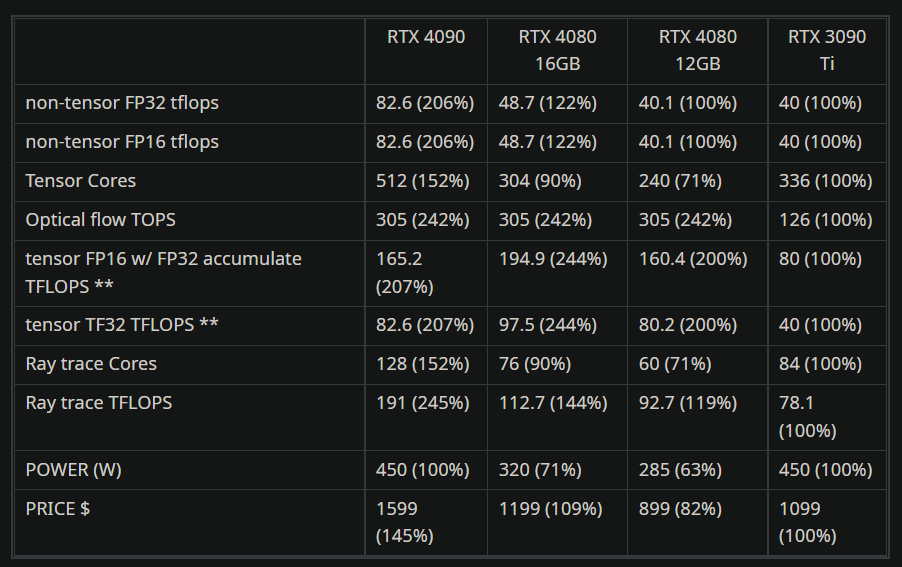The width and height of the screenshot is (902, 567).
Task: Click the 512 (152%) Tensor Cores cell
Action: coord(423,181)
